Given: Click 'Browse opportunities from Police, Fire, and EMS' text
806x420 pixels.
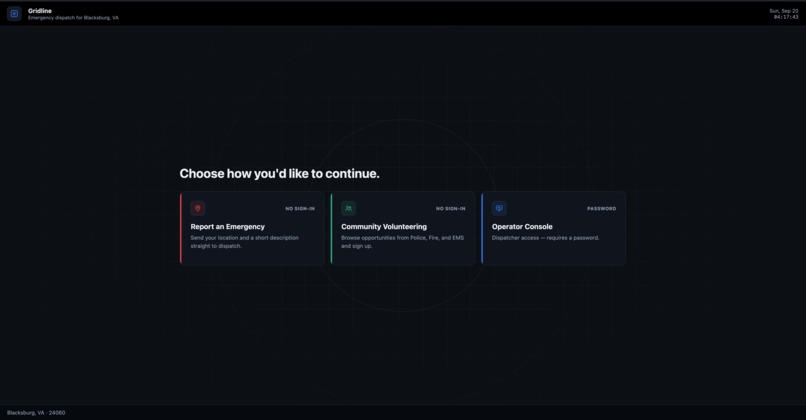Looking at the screenshot, I should tap(402, 238).
